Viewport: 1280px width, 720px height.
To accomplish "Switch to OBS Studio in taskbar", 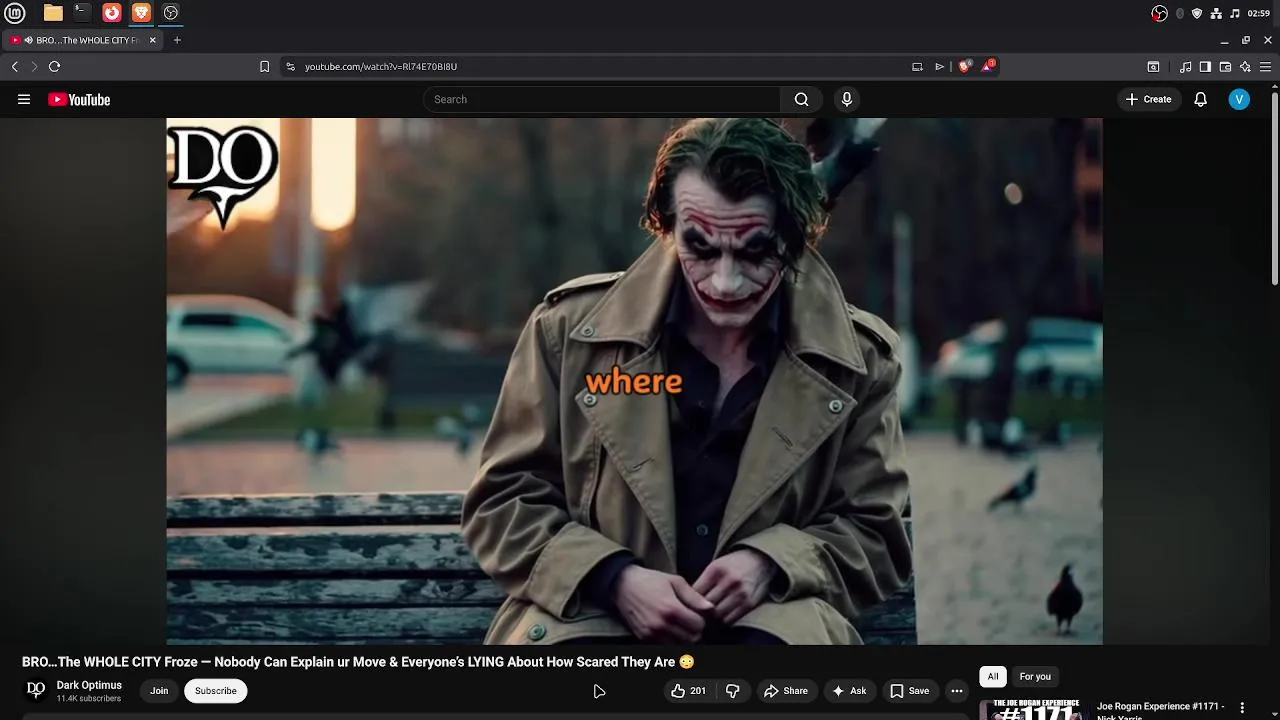I will (171, 13).
